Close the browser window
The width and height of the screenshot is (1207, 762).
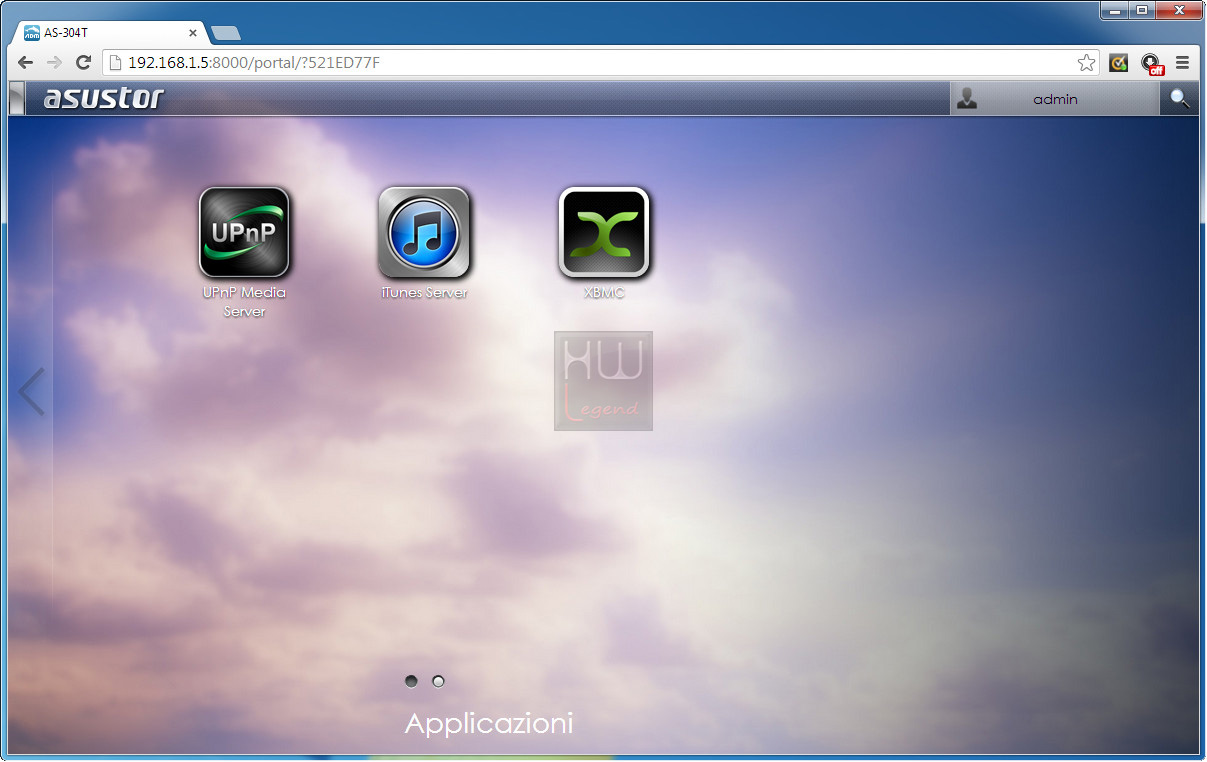pyautogui.click(x=1179, y=10)
